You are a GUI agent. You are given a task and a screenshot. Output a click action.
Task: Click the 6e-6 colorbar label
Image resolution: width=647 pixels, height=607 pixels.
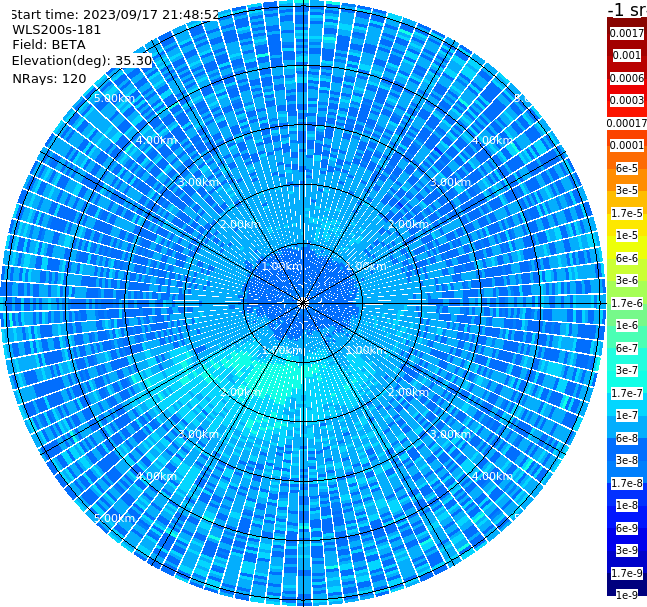coord(627,258)
